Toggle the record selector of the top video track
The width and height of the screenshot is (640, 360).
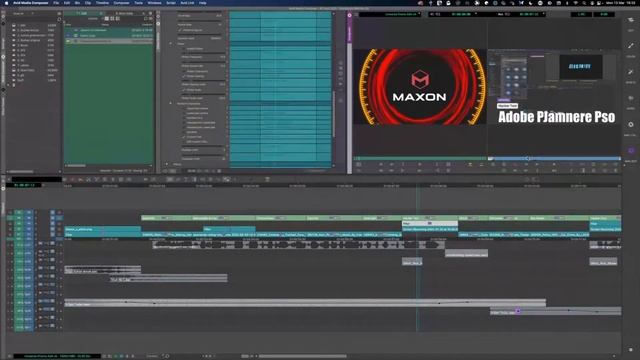(28, 213)
